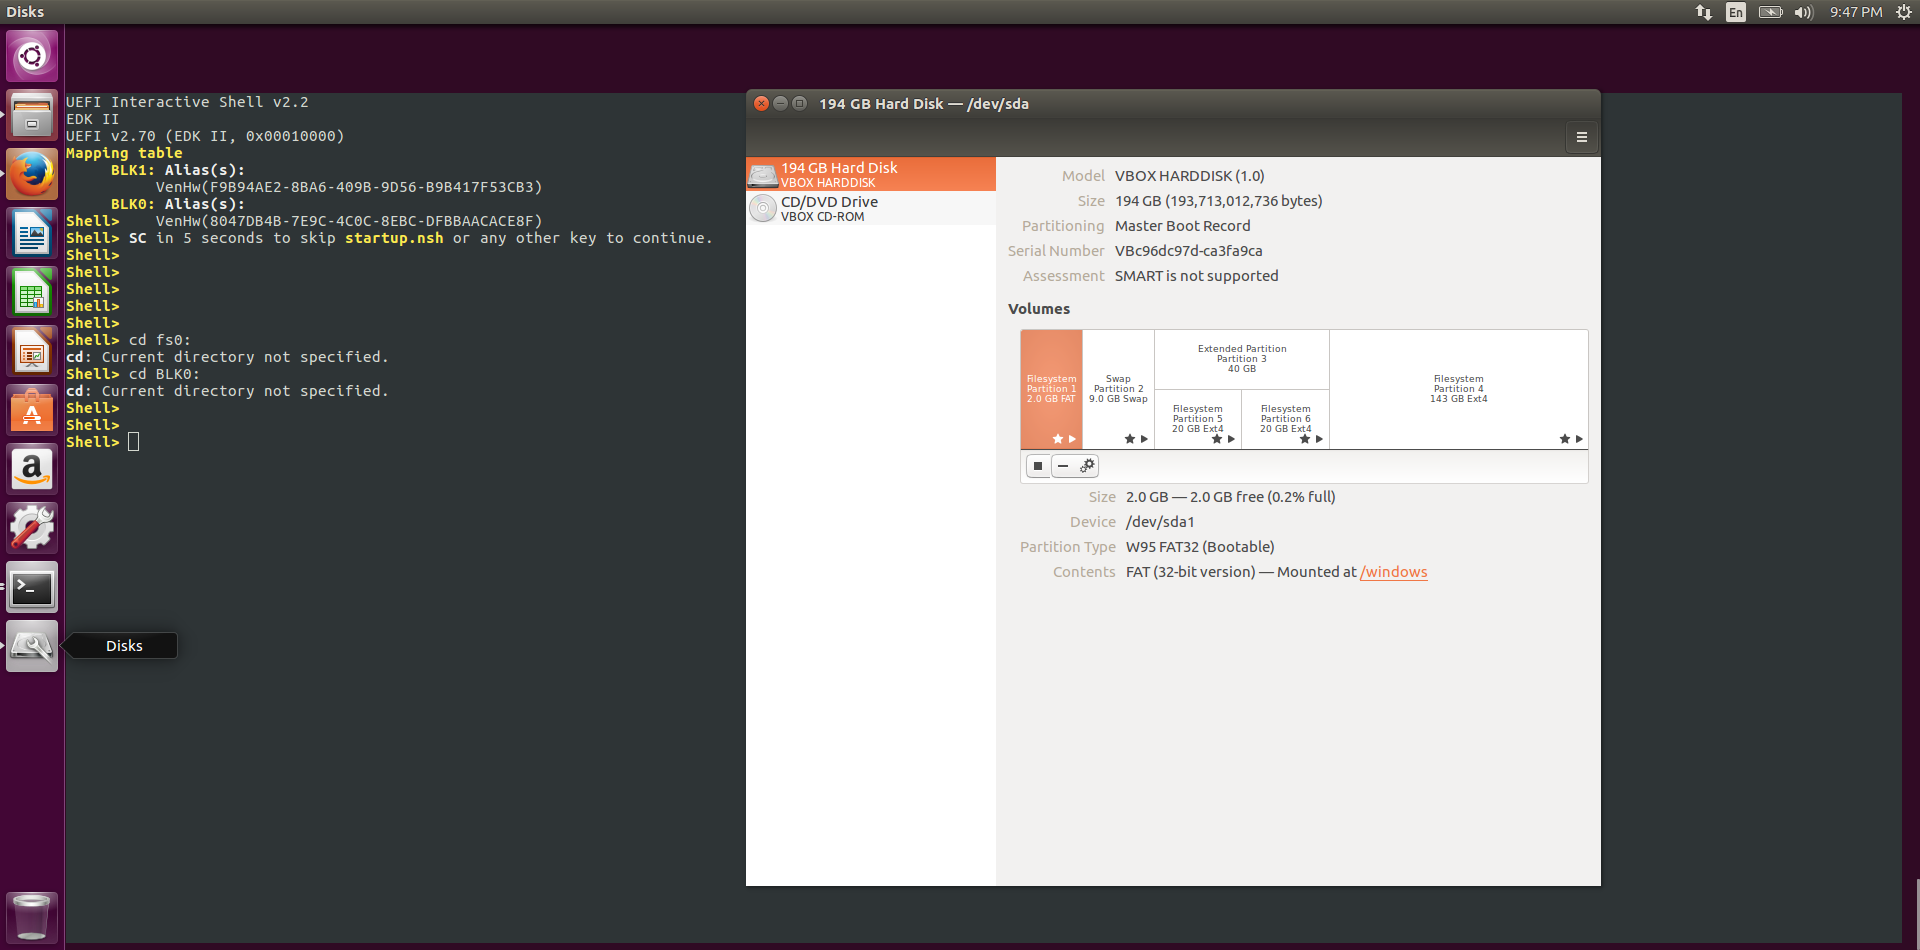Open the sound volume indicator menu
Image resolution: width=1920 pixels, height=950 pixels.
pos(1803,12)
